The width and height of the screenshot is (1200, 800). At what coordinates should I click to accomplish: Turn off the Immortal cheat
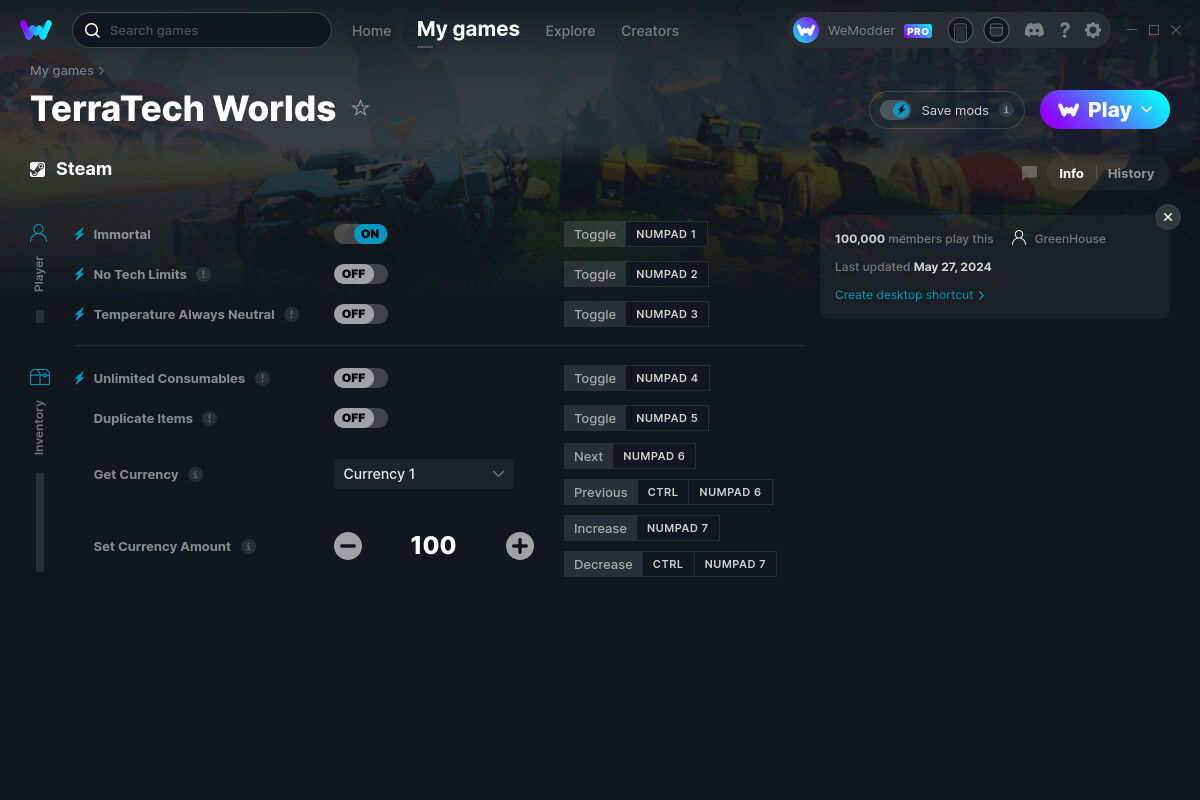click(x=360, y=233)
